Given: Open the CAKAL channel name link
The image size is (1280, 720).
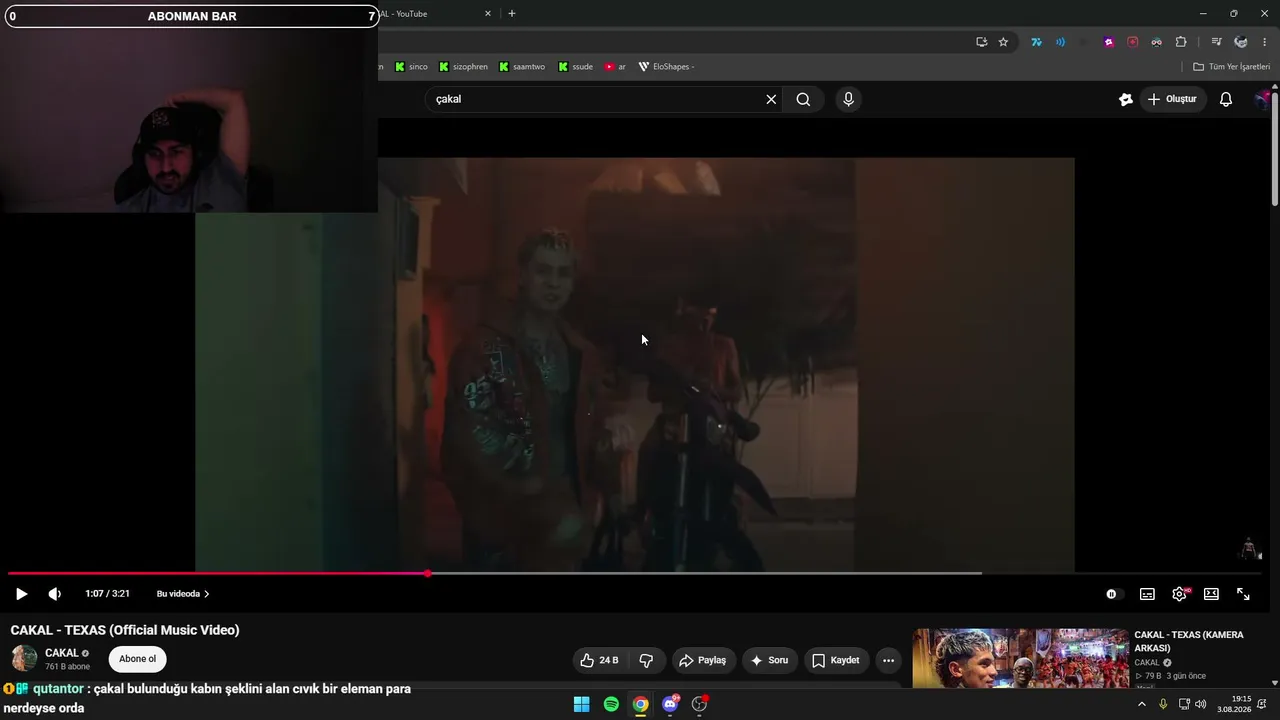Looking at the screenshot, I should tap(61, 653).
